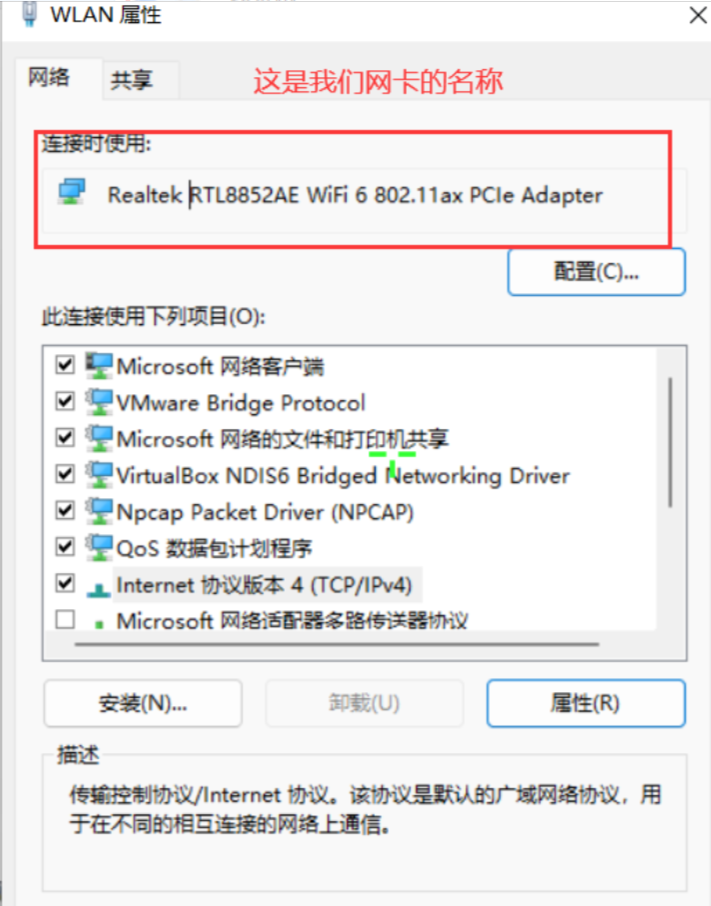Screen dimensions: 711x906
Task: Select the 文件和打印机共享 item icon
Action: point(99,439)
